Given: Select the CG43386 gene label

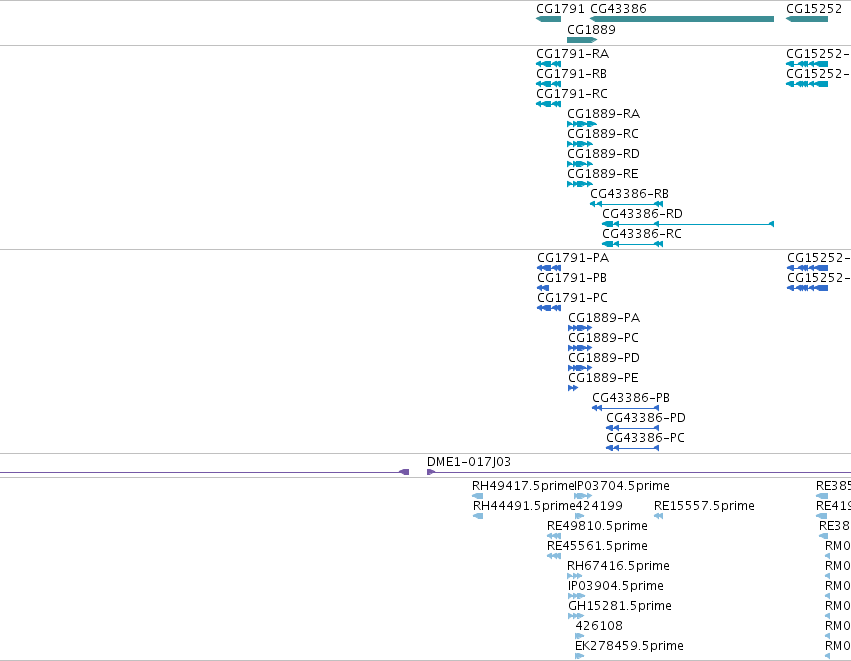Looking at the screenshot, I should coord(618,9).
